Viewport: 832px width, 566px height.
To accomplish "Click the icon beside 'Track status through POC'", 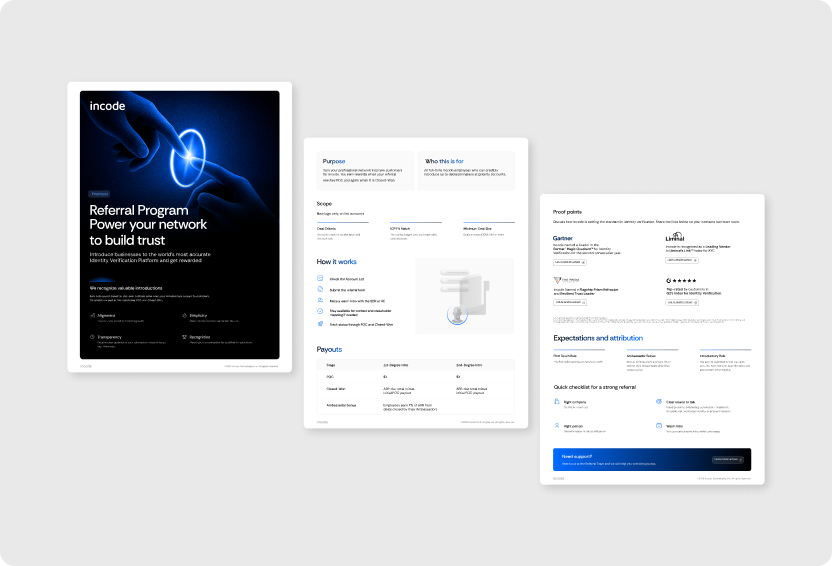I will [x=320, y=324].
